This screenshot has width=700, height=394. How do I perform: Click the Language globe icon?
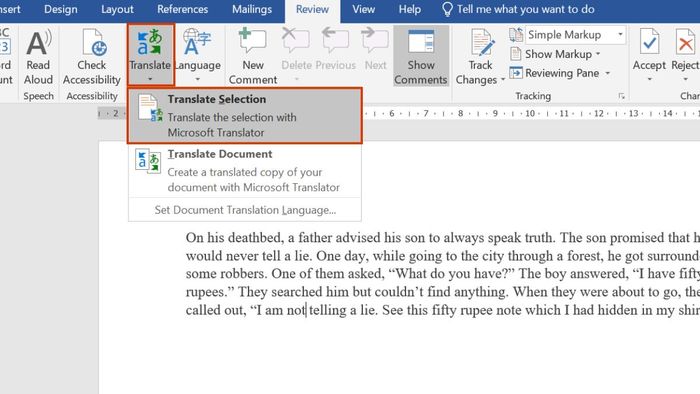click(x=197, y=42)
